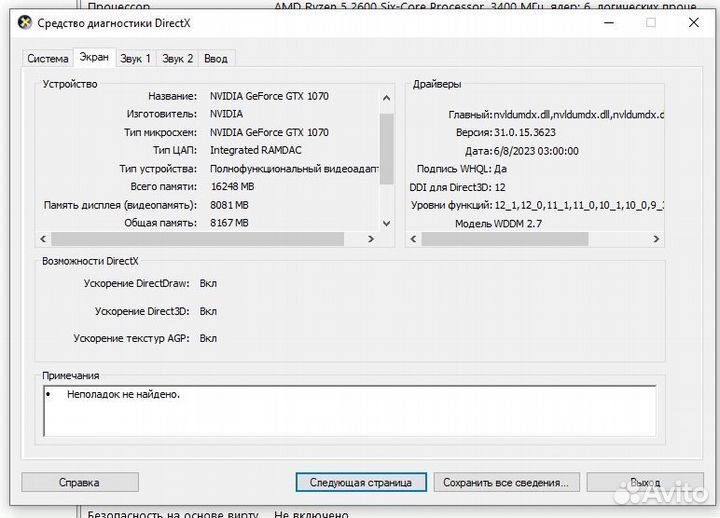Click the right arrow of Драйверы horizontal scrollbar

pos(656,239)
